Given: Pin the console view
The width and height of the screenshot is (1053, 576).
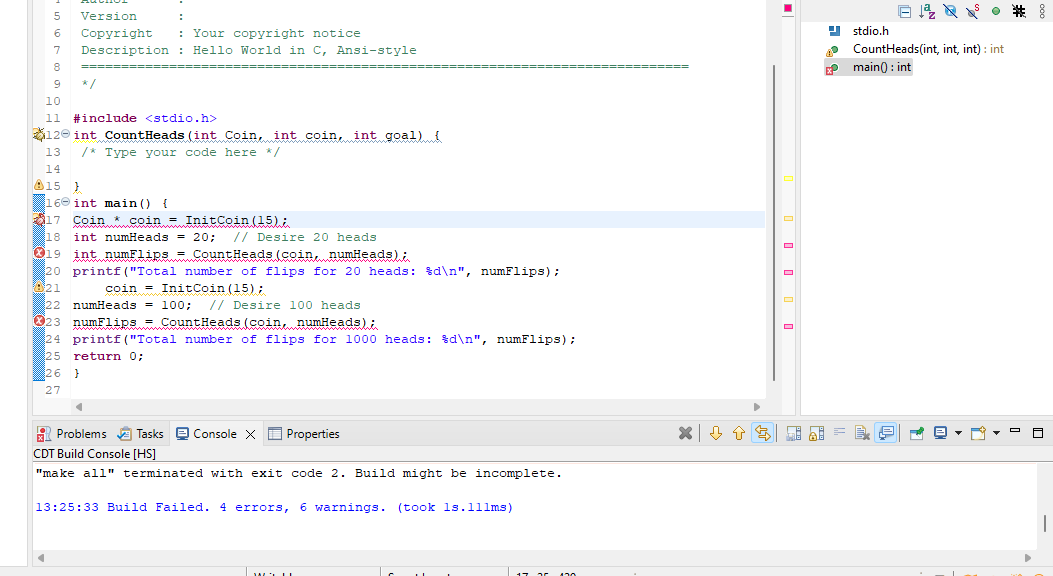Looking at the screenshot, I should (x=917, y=434).
